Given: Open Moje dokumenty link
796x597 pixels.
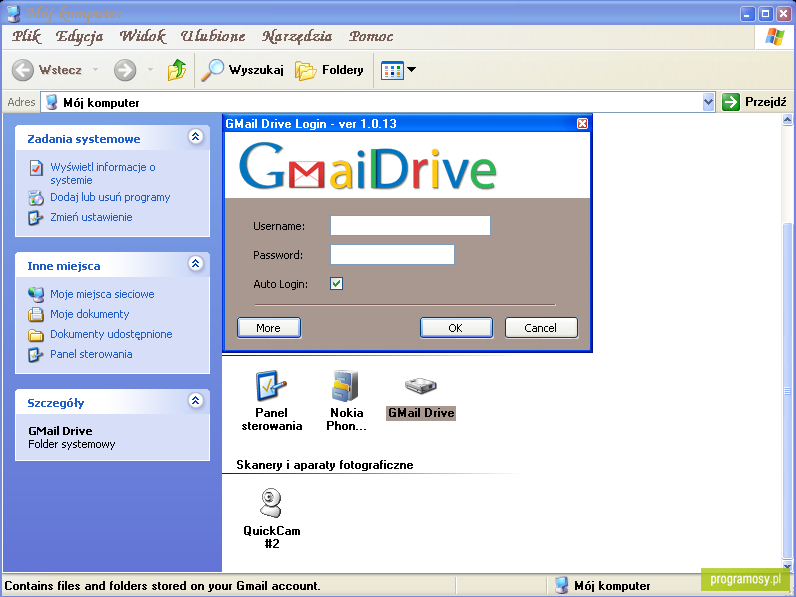Looking at the screenshot, I should (90, 314).
